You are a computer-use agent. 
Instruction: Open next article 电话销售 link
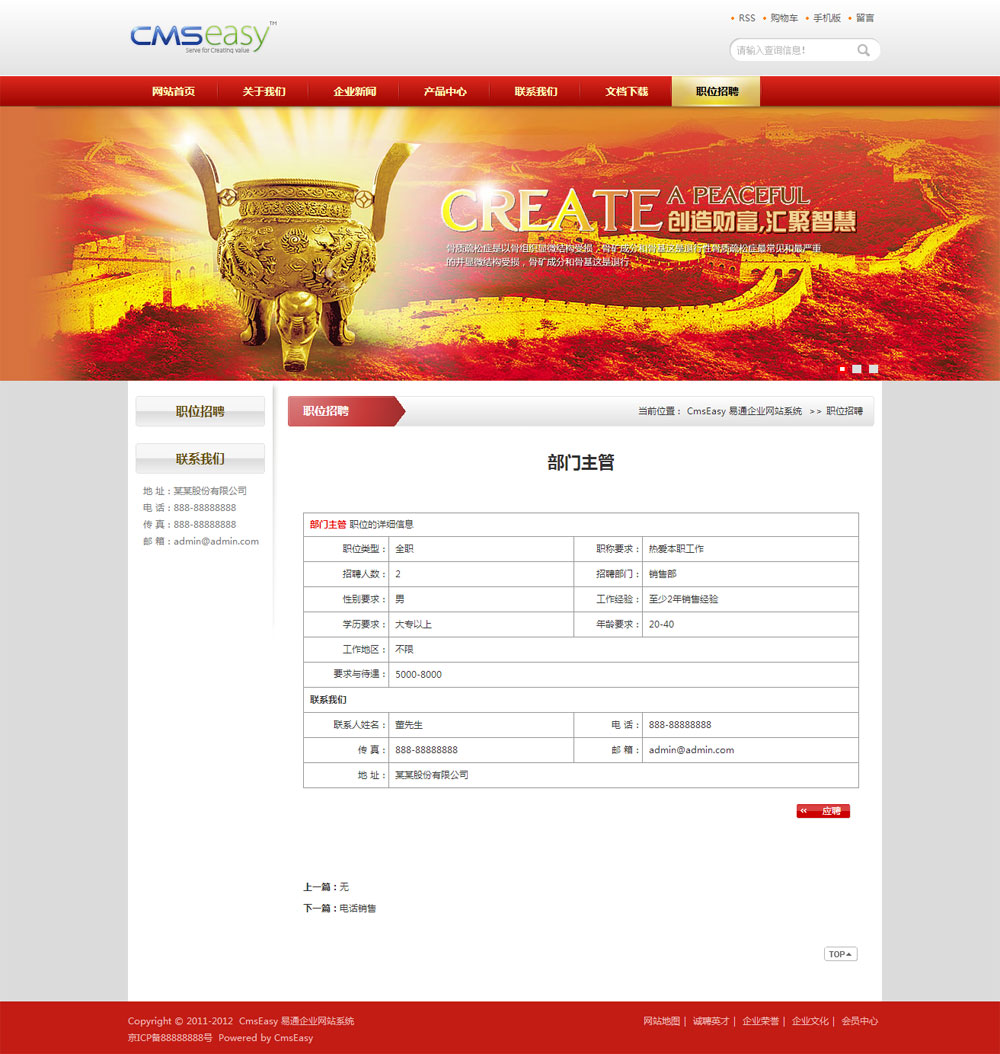point(358,908)
